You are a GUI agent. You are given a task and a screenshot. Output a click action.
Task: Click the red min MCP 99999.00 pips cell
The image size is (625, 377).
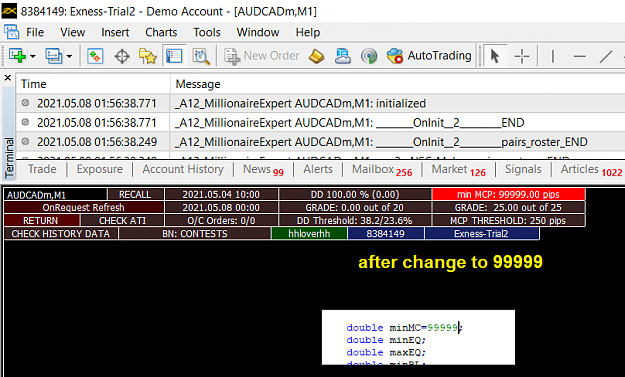point(508,194)
